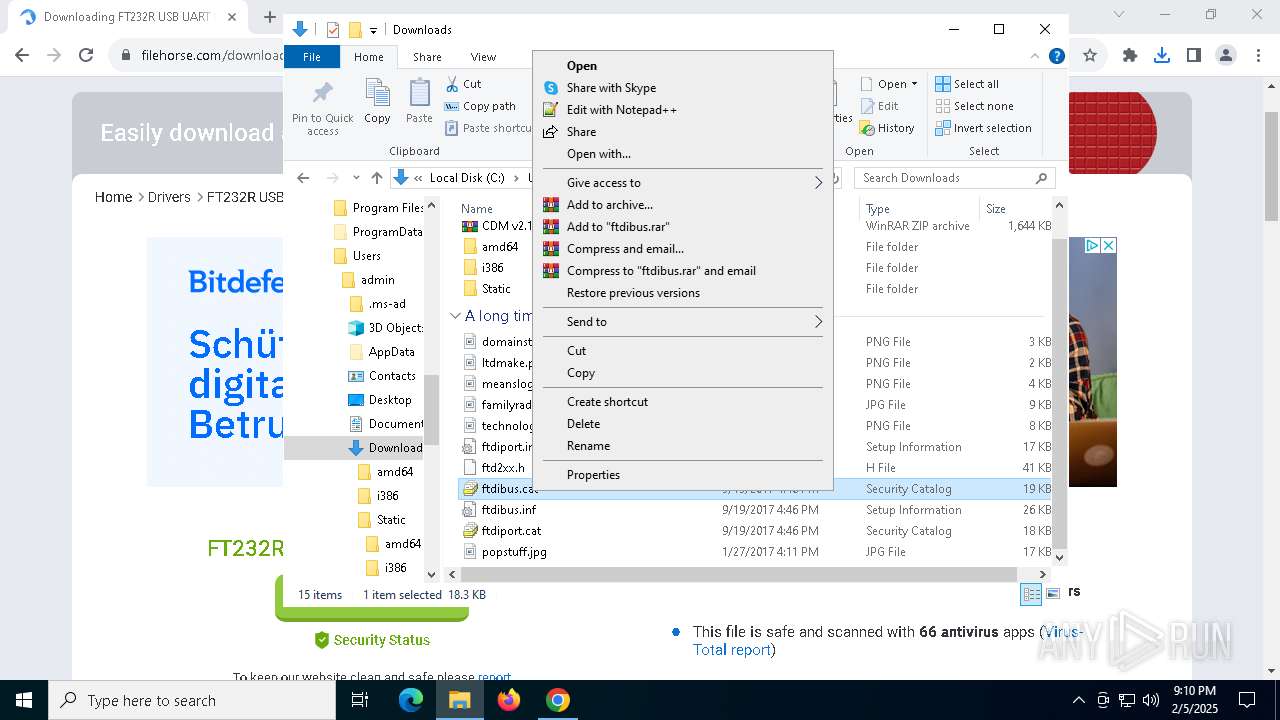Screen dimensions: 1280x720
Task: Choose Delete in context menu
Action: pos(683,424)
